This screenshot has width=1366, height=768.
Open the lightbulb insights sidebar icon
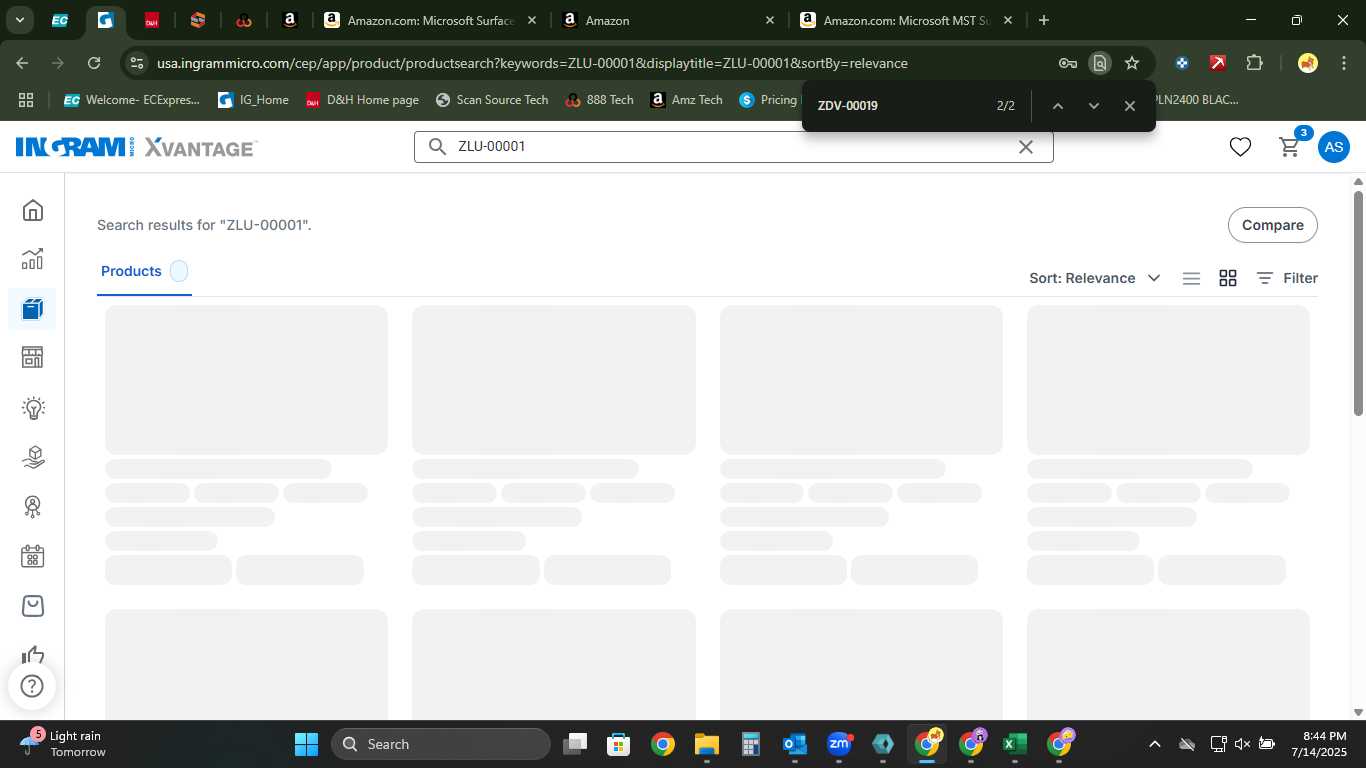[33, 408]
